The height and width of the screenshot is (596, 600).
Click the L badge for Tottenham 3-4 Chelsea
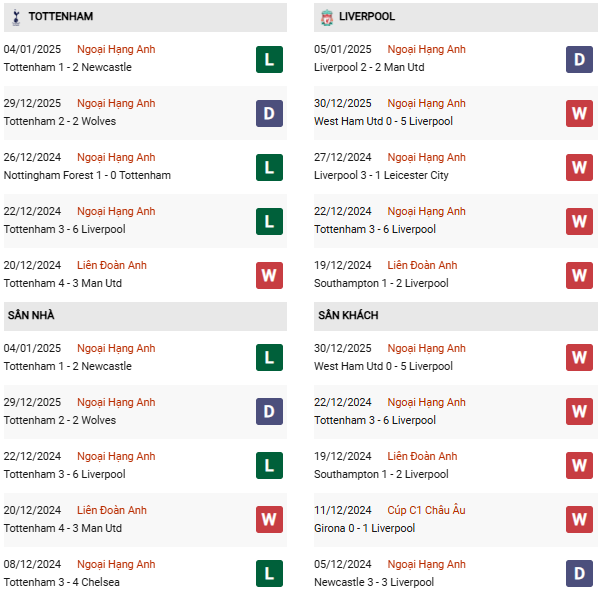[x=269, y=573]
